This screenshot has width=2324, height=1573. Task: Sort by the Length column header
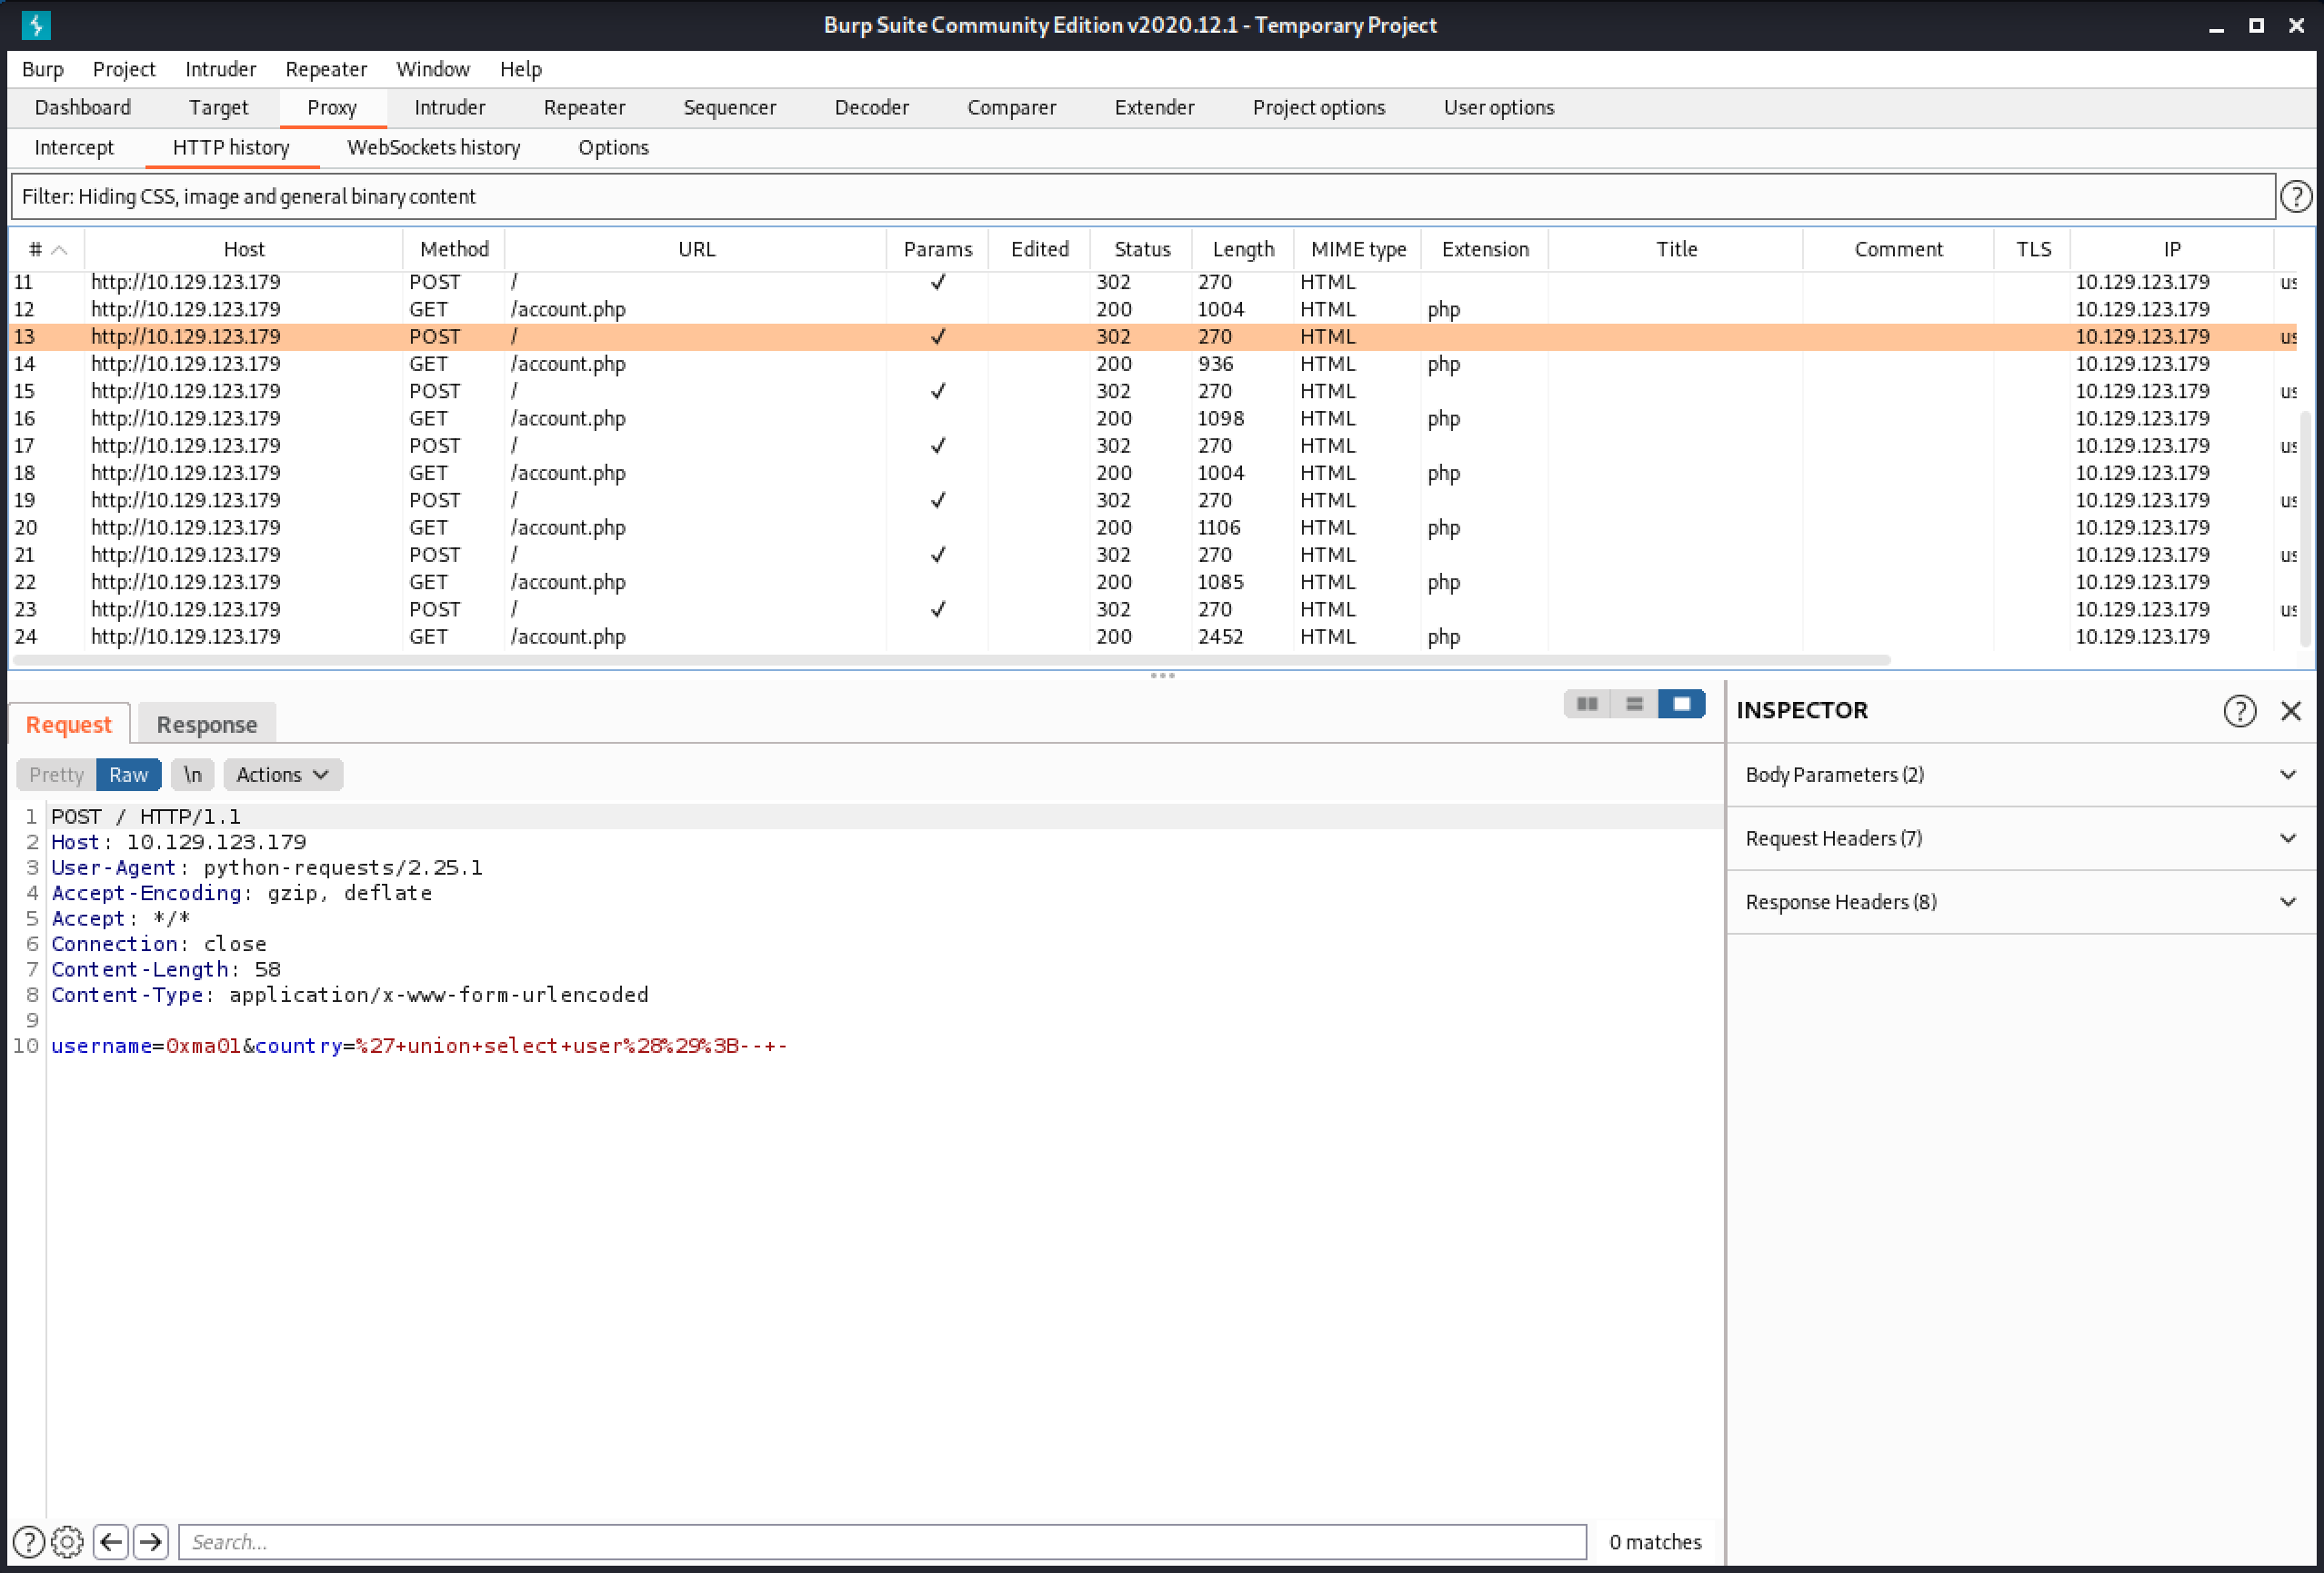pos(1243,249)
